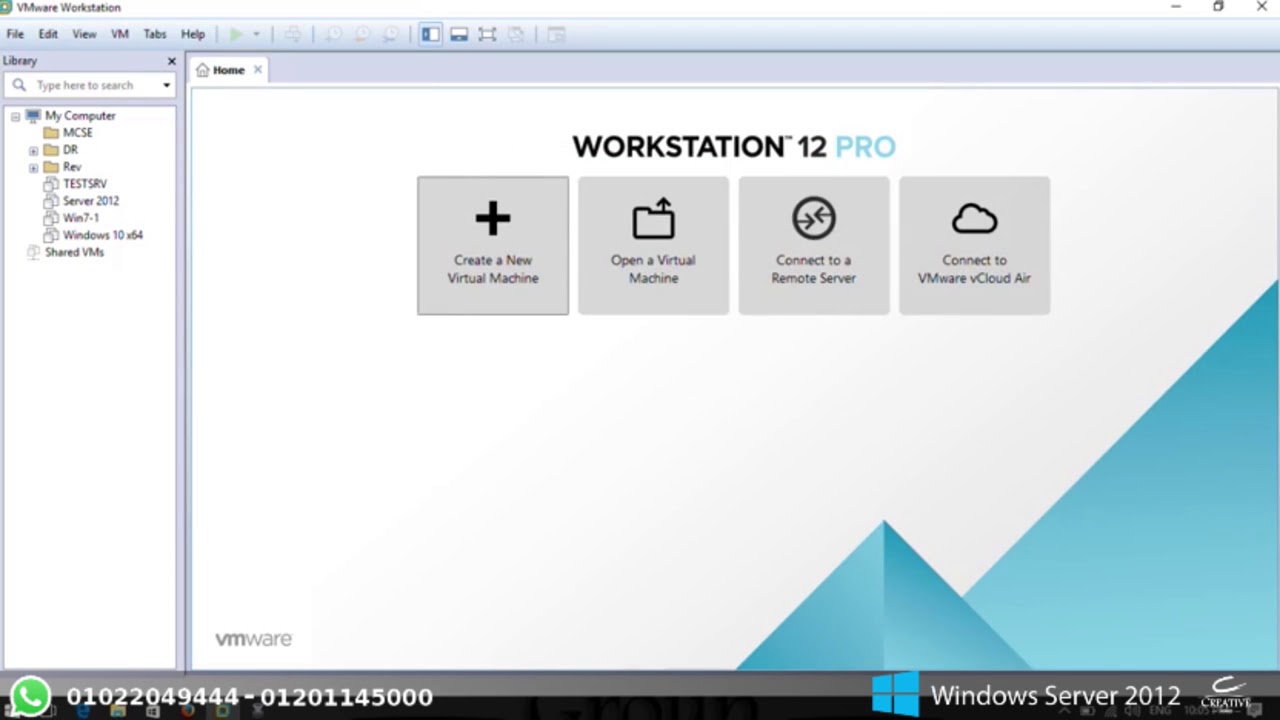Click the console view toolbar icon

point(556,34)
